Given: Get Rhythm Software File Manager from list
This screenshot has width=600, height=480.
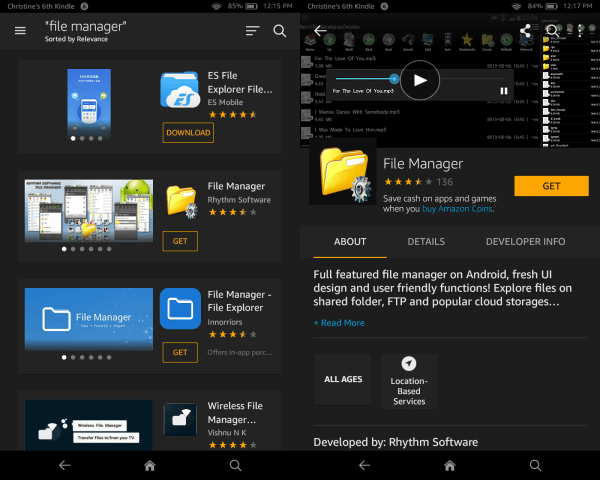Looking at the screenshot, I should point(180,241).
